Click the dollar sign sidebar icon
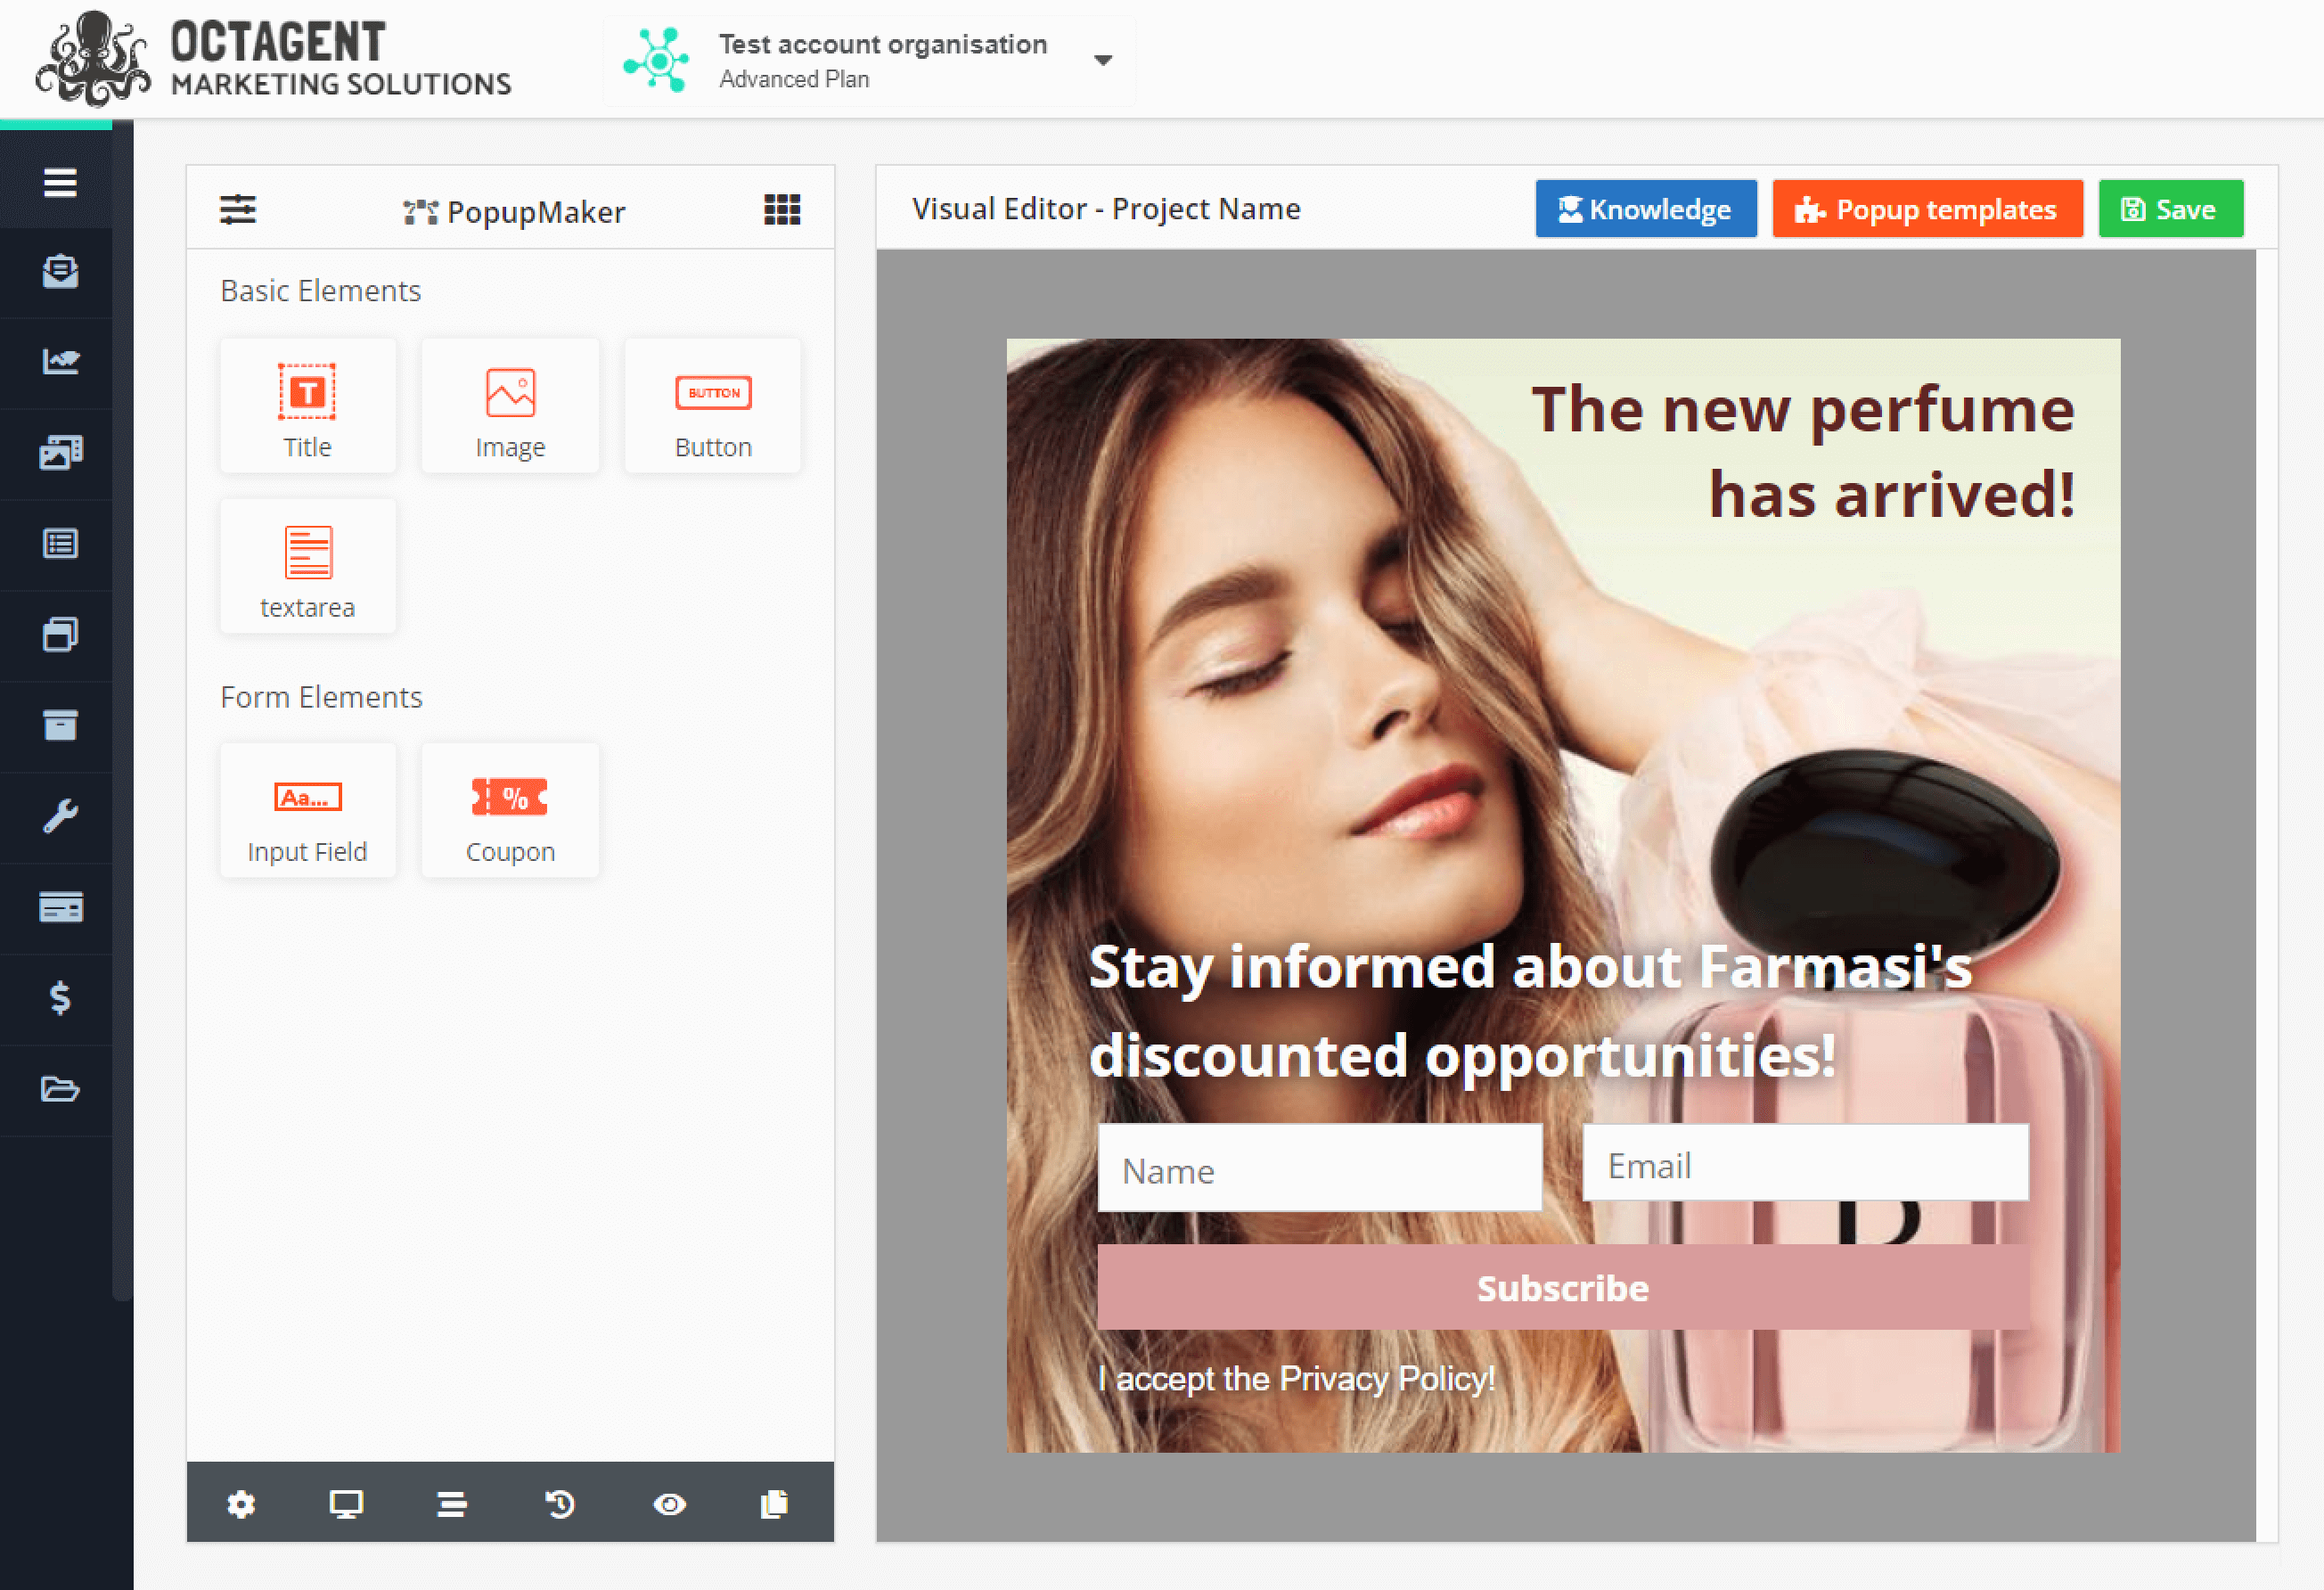Screen dimensions: 2324x1590 point(60,997)
